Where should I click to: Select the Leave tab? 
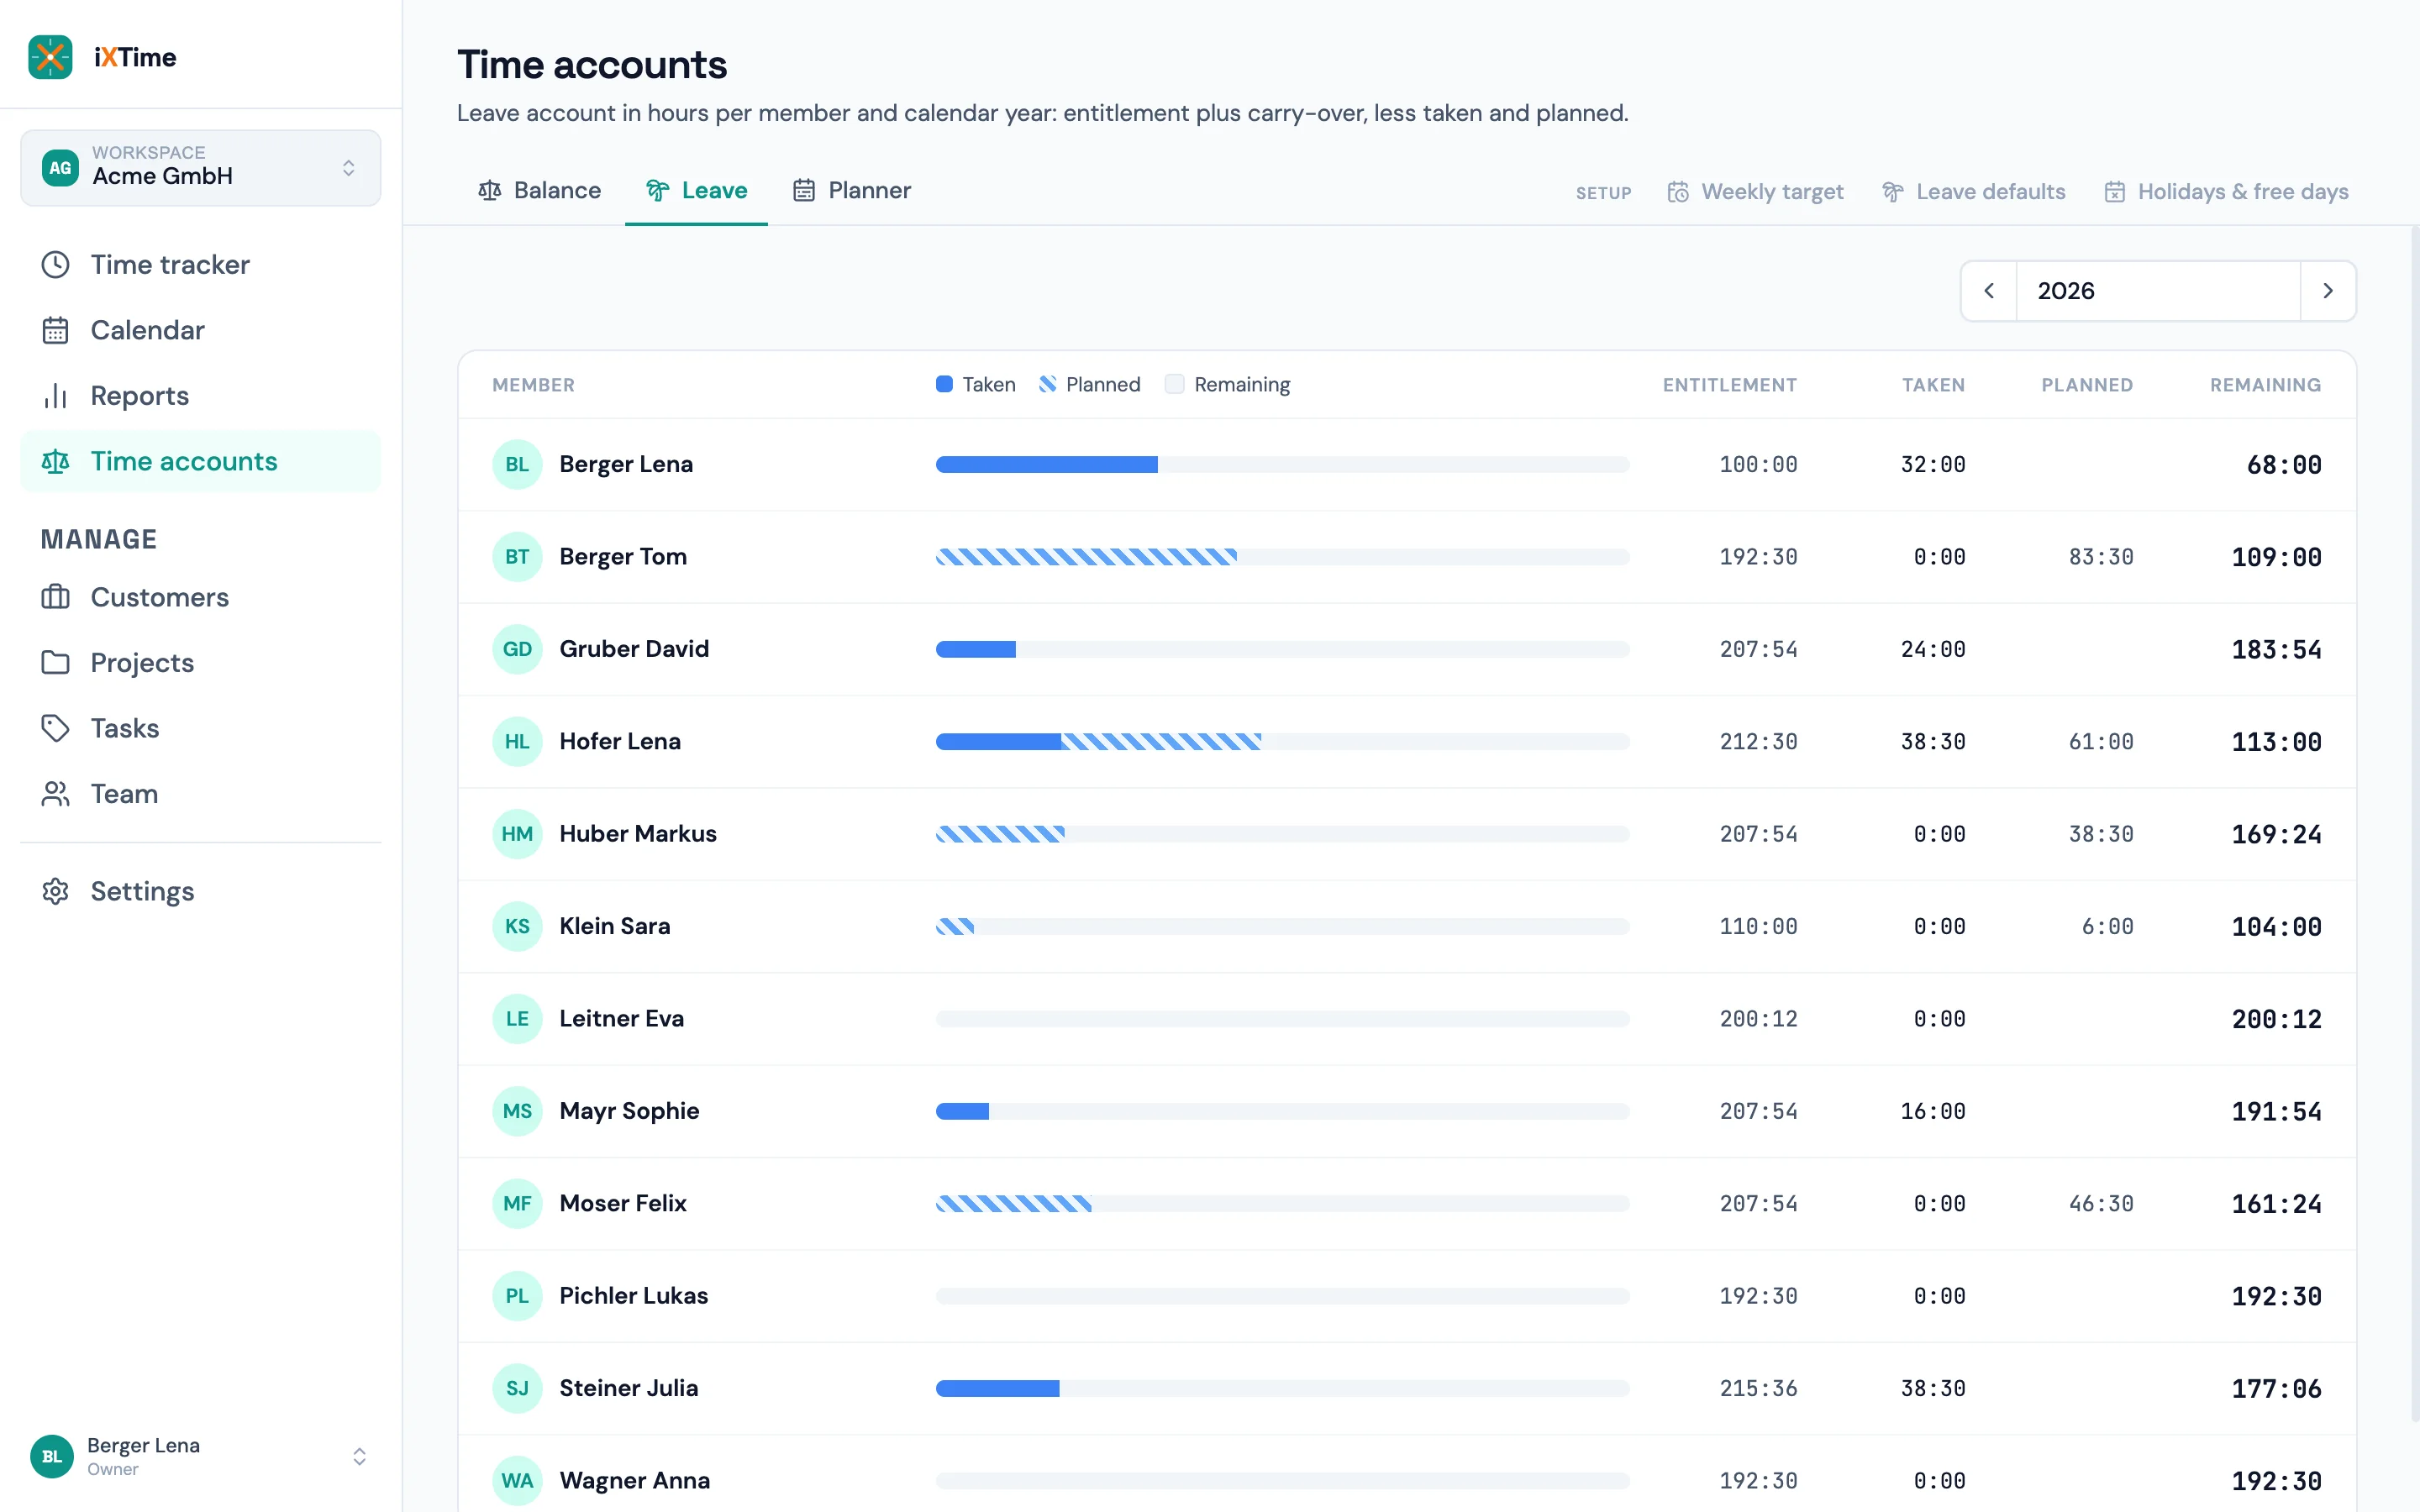(696, 190)
